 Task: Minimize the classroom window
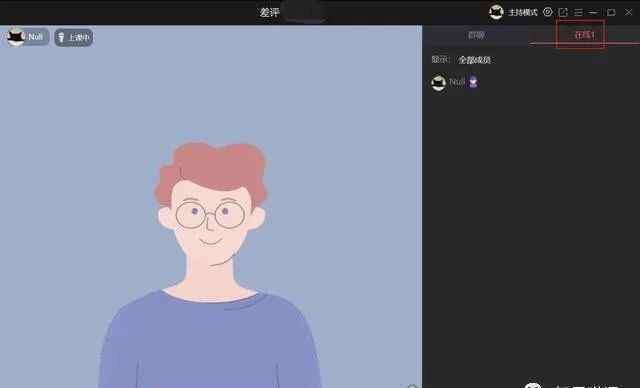(594, 13)
